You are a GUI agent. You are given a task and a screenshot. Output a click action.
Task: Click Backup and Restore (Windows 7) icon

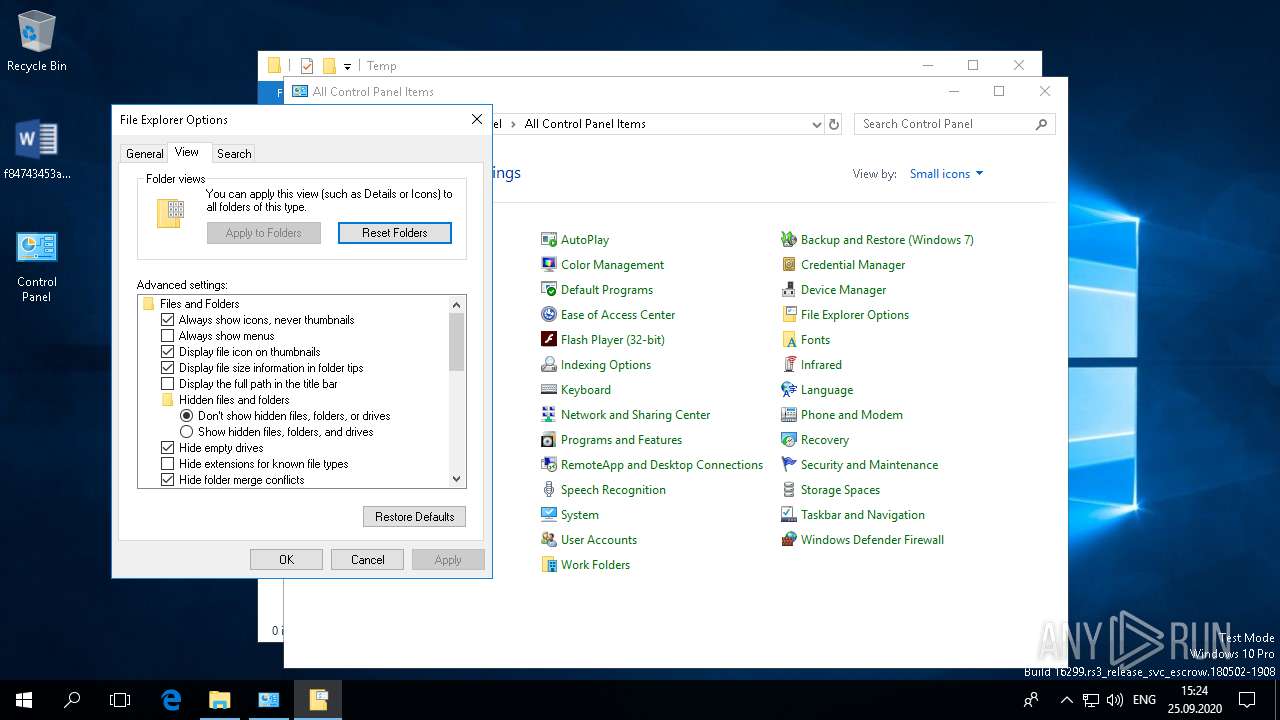pos(789,240)
